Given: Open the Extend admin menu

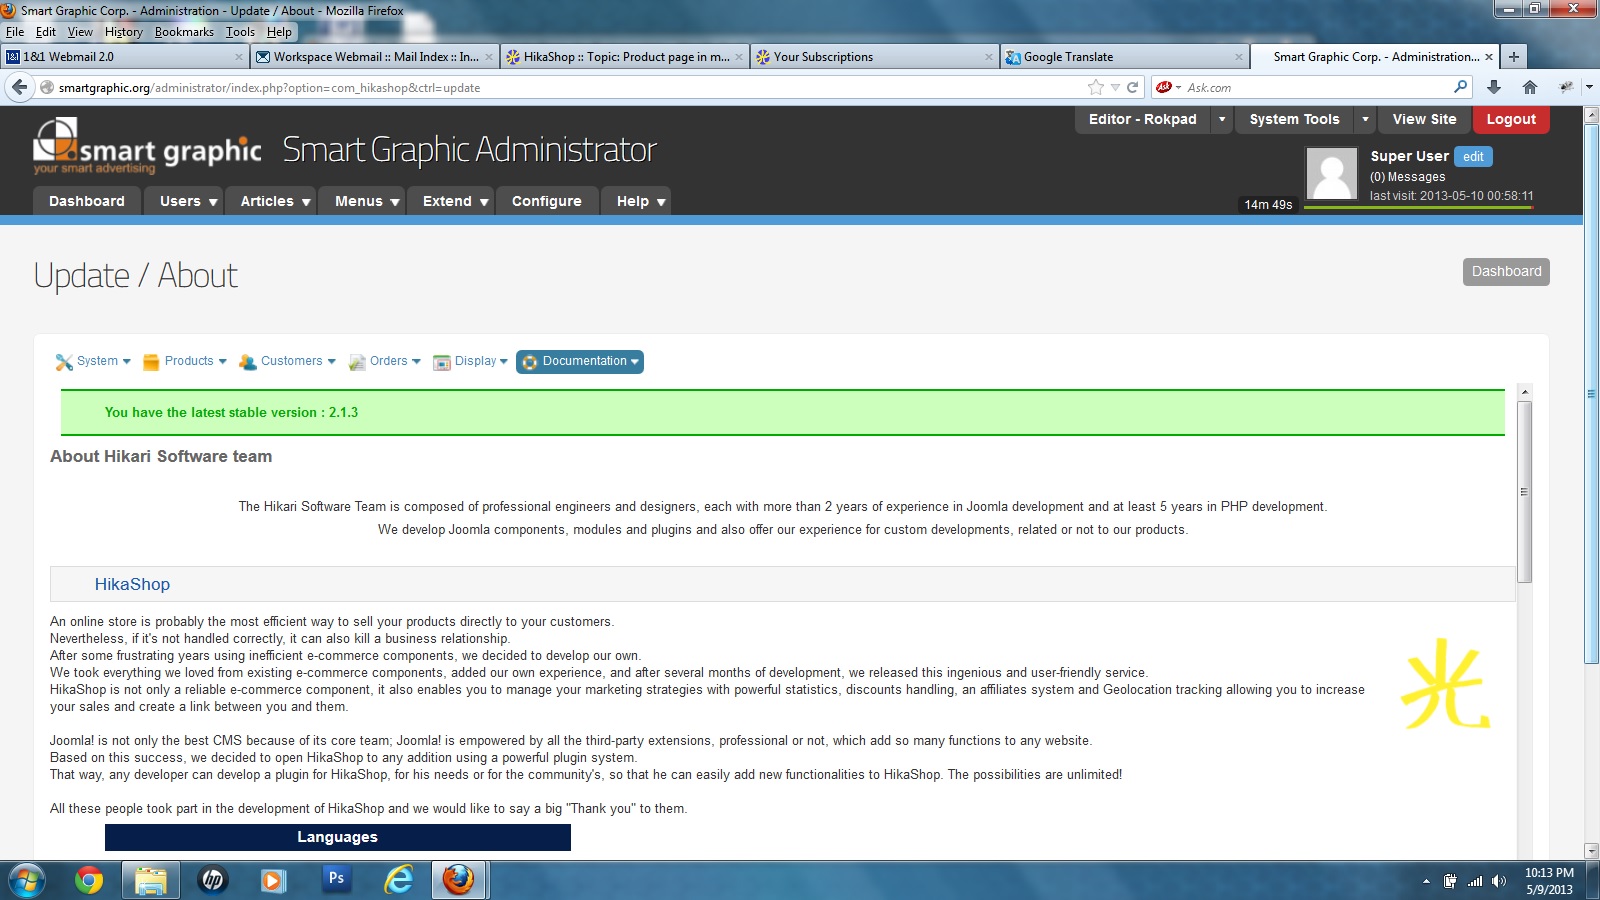Looking at the screenshot, I should point(451,201).
